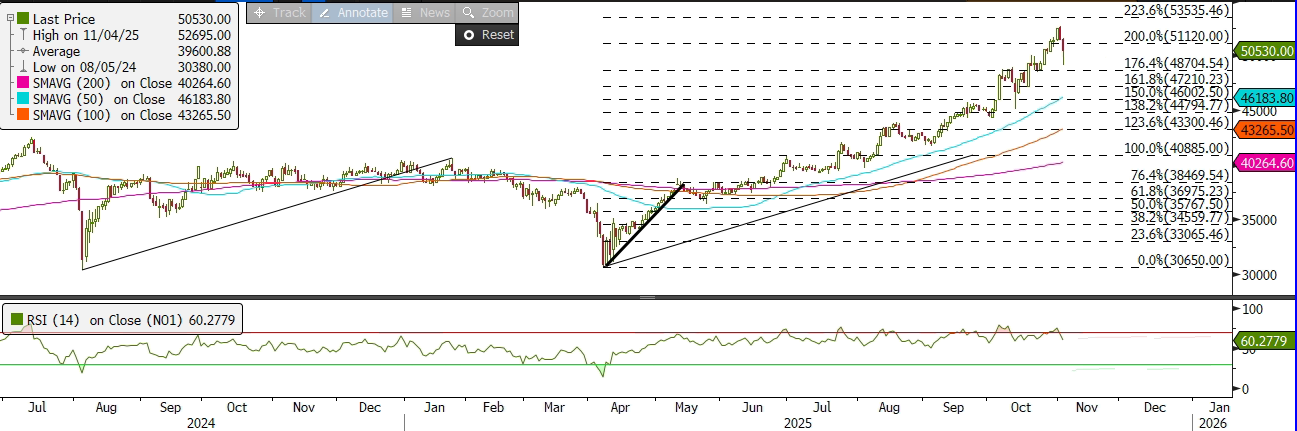Select the Annotate pencil icon

click(325, 13)
